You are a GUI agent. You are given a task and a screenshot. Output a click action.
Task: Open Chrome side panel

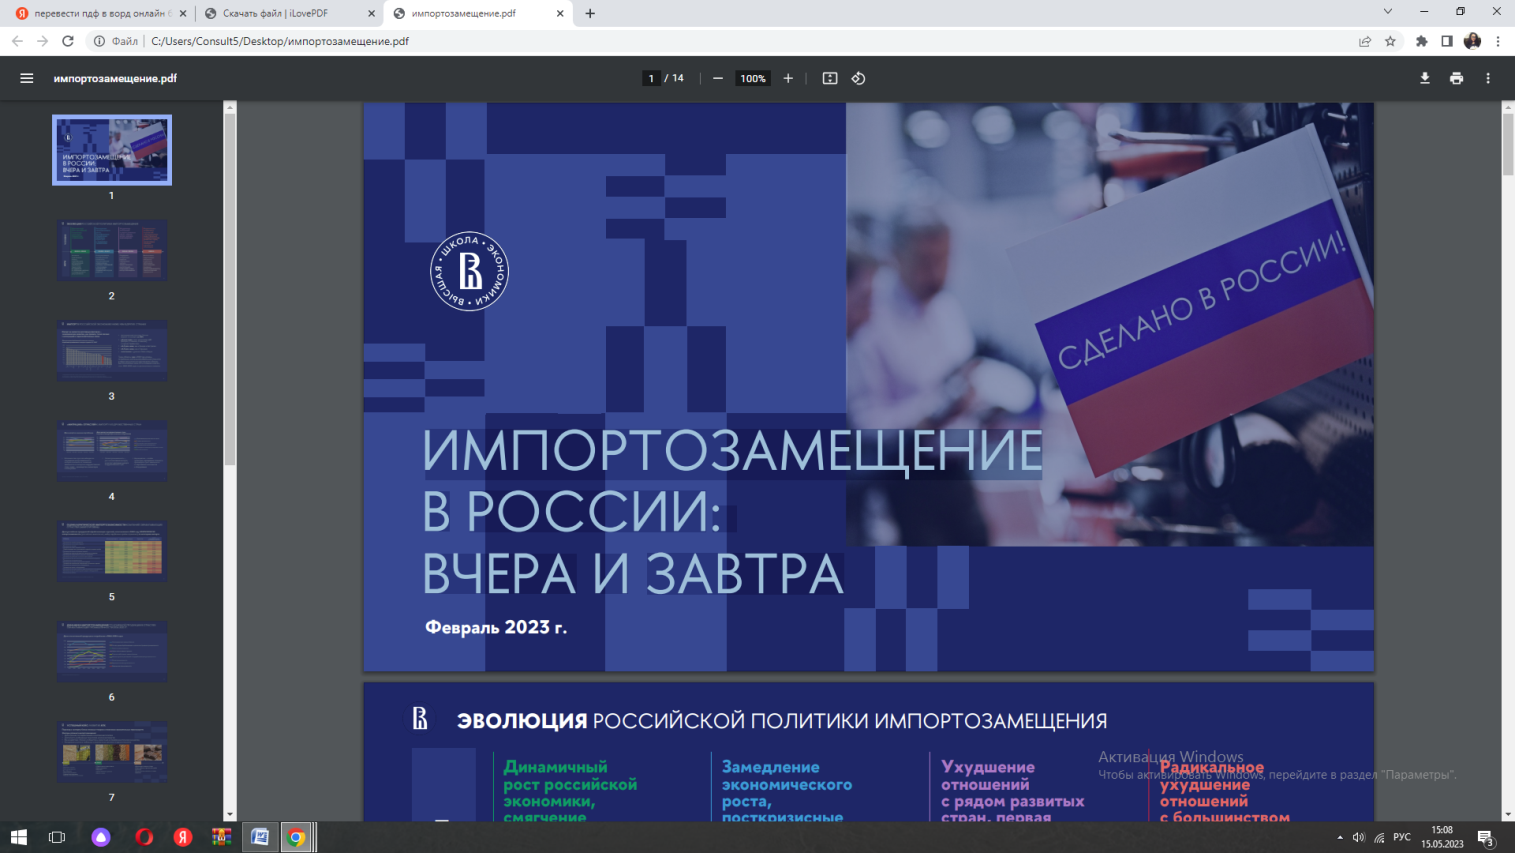coord(1447,41)
